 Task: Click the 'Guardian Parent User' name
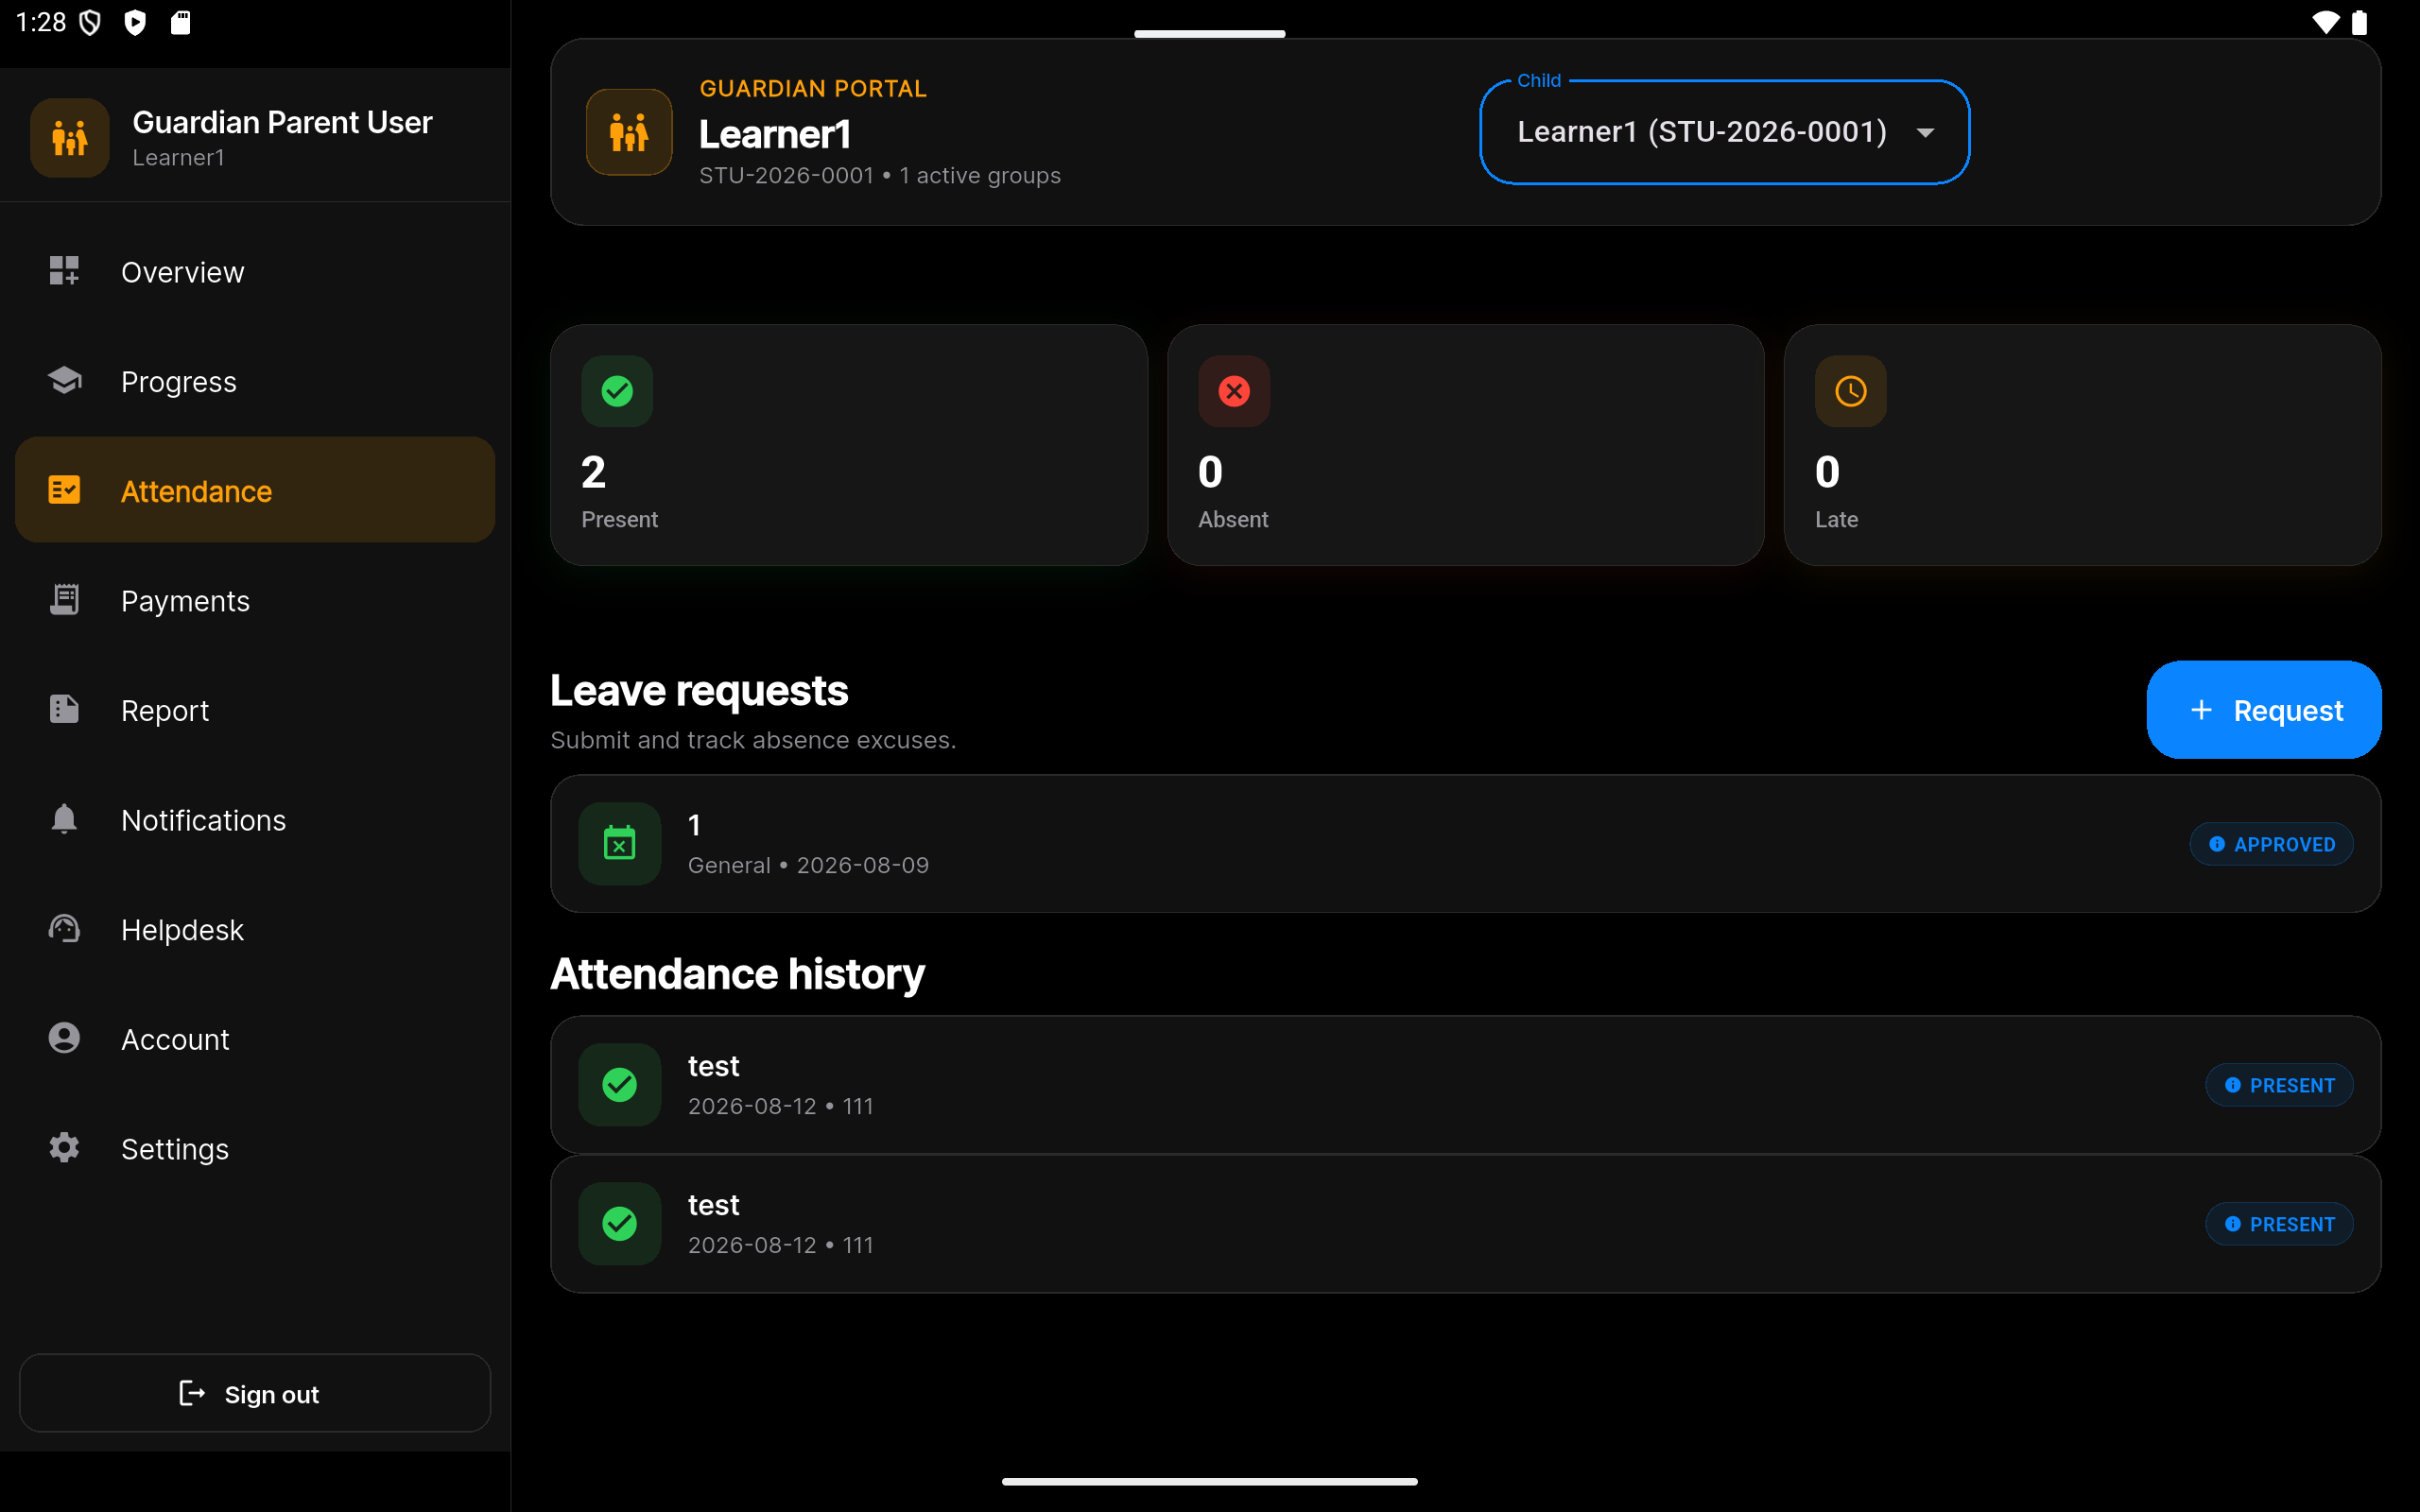point(282,122)
